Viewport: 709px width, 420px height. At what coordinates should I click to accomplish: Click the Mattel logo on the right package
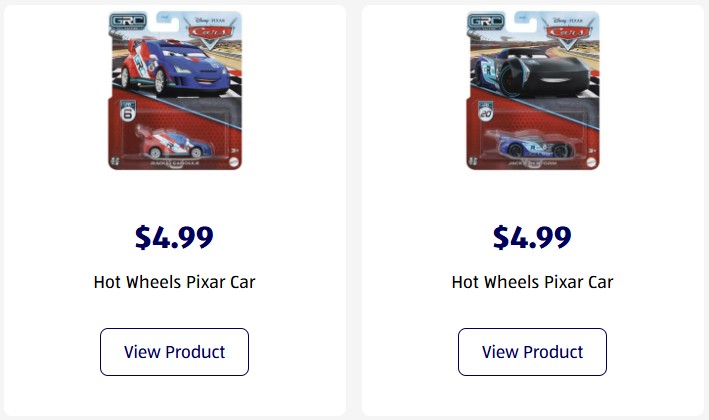(x=591, y=160)
